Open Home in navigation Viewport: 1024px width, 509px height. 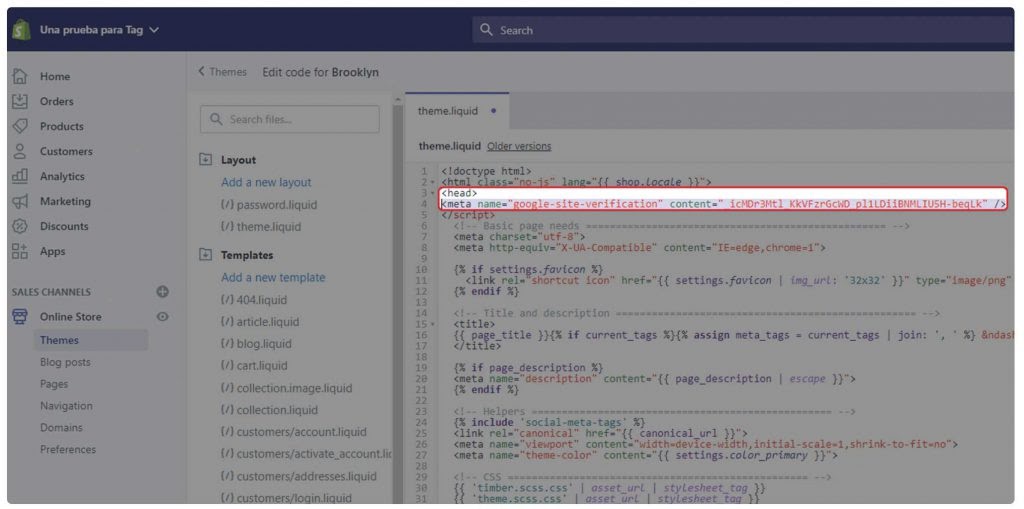point(55,76)
